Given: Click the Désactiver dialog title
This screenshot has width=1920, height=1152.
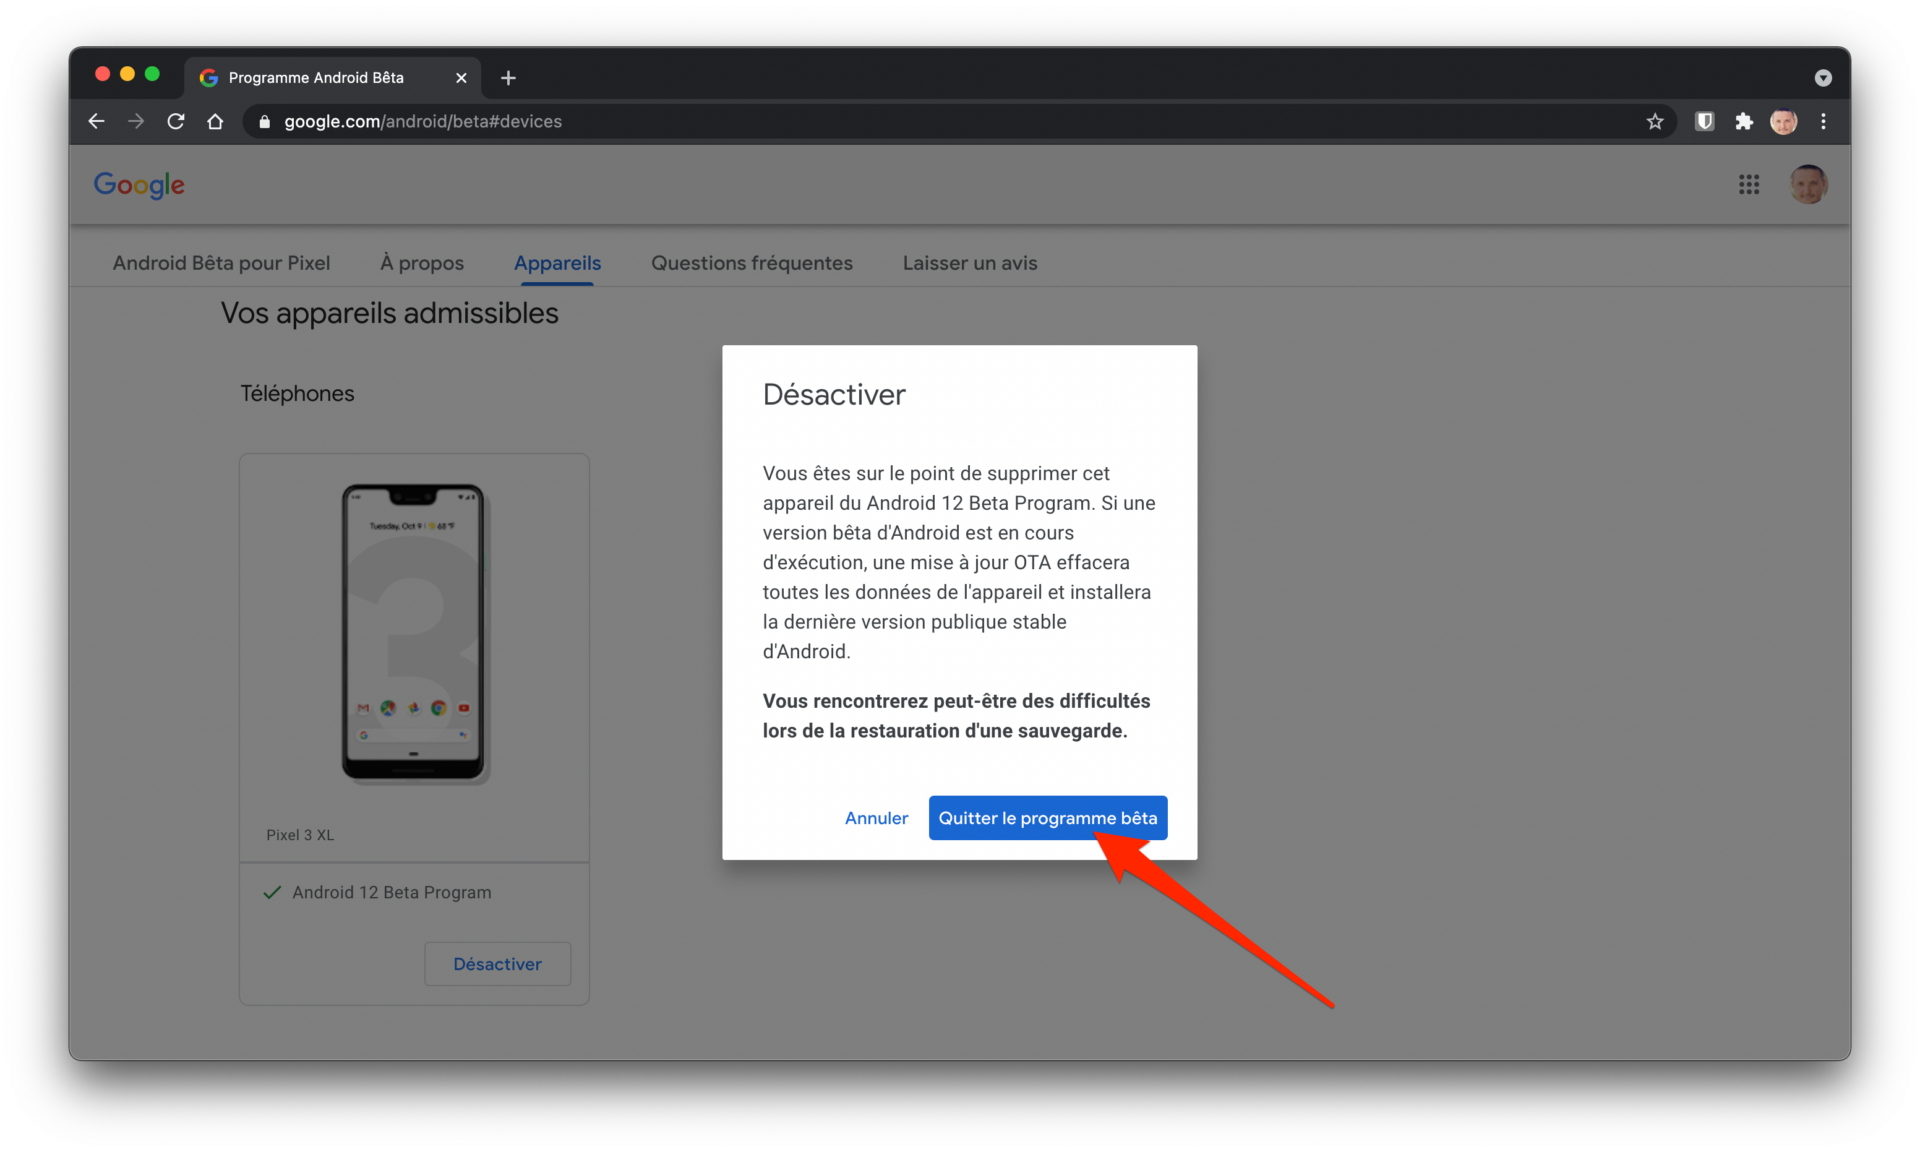Looking at the screenshot, I should tap(834, 395).
